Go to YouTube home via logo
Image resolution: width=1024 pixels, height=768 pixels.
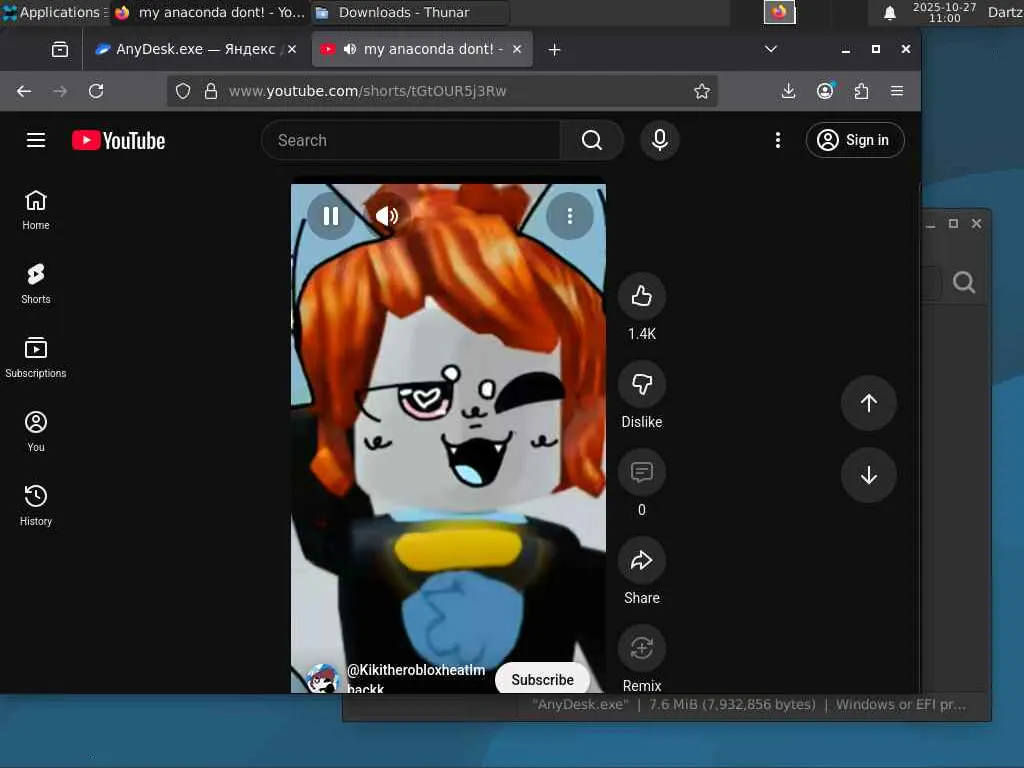click(x=118, y=140)
